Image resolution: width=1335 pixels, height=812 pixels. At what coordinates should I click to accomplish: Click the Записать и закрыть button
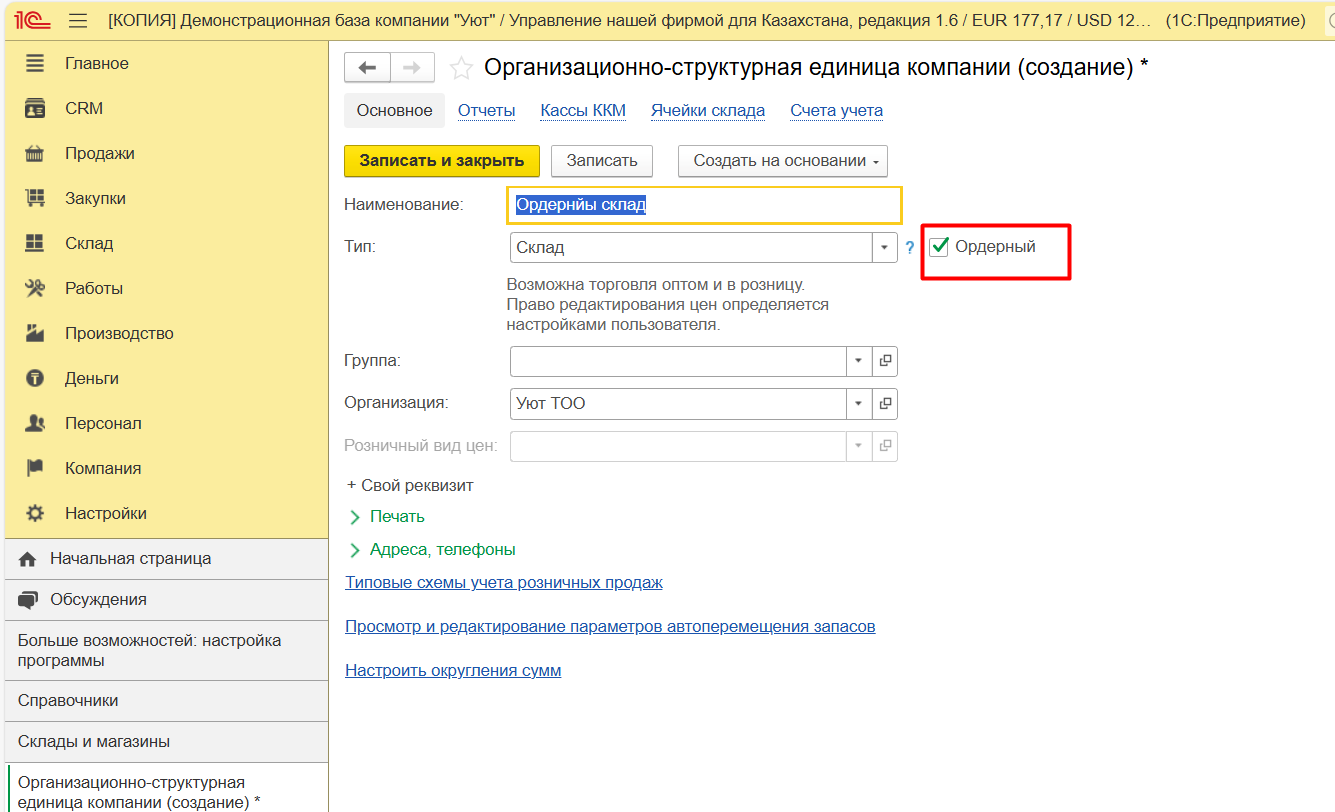pyautogui.click(x=441, y=161)
